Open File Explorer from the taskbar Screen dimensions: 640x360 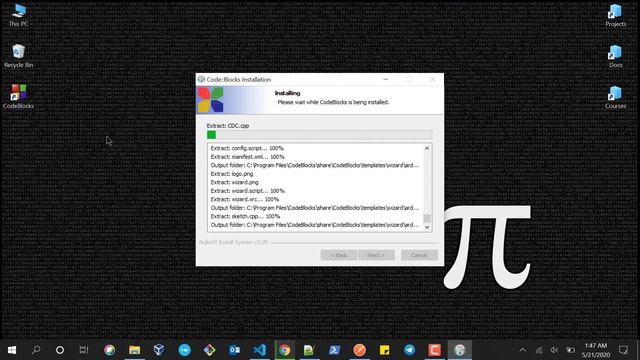tap(134, 350)
